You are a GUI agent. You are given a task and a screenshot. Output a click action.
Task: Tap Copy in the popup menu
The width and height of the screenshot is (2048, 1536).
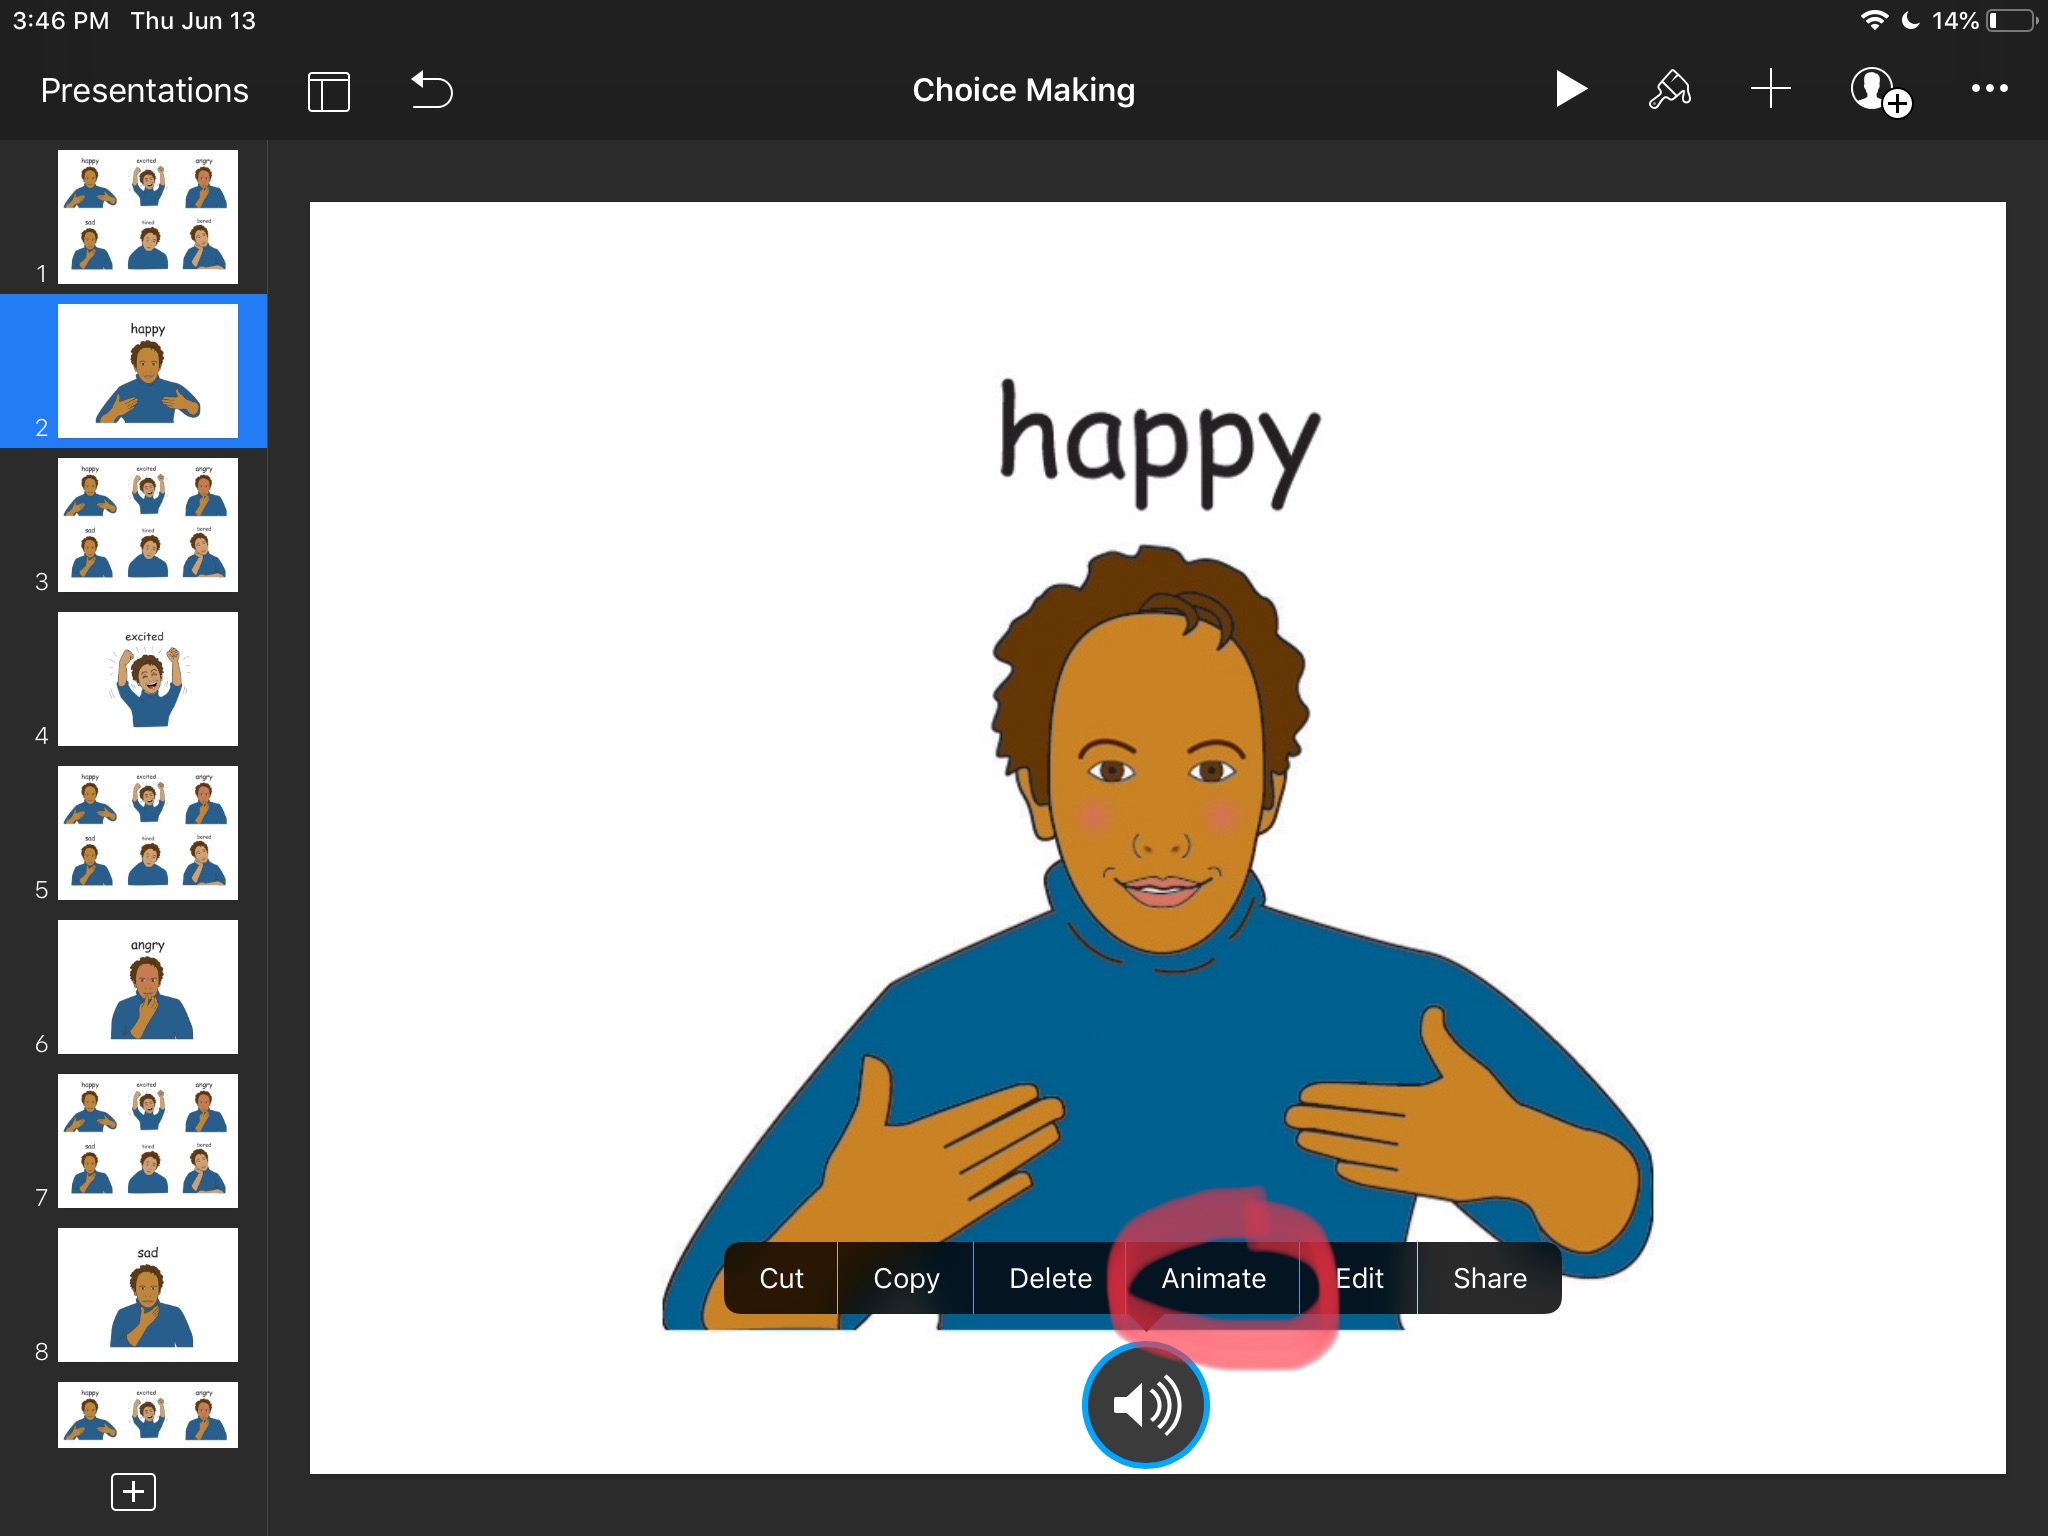[906, 1278]
